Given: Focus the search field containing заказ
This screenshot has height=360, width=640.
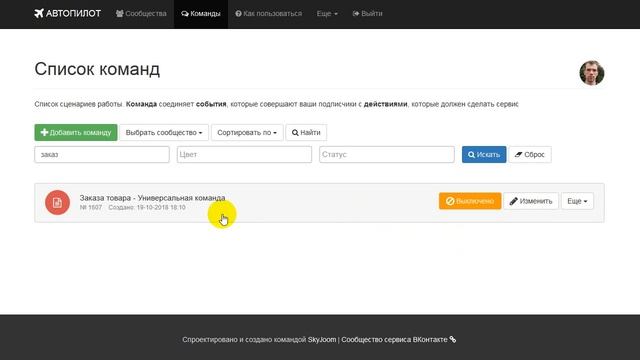Looking at the screenshot, I should 102,154.
